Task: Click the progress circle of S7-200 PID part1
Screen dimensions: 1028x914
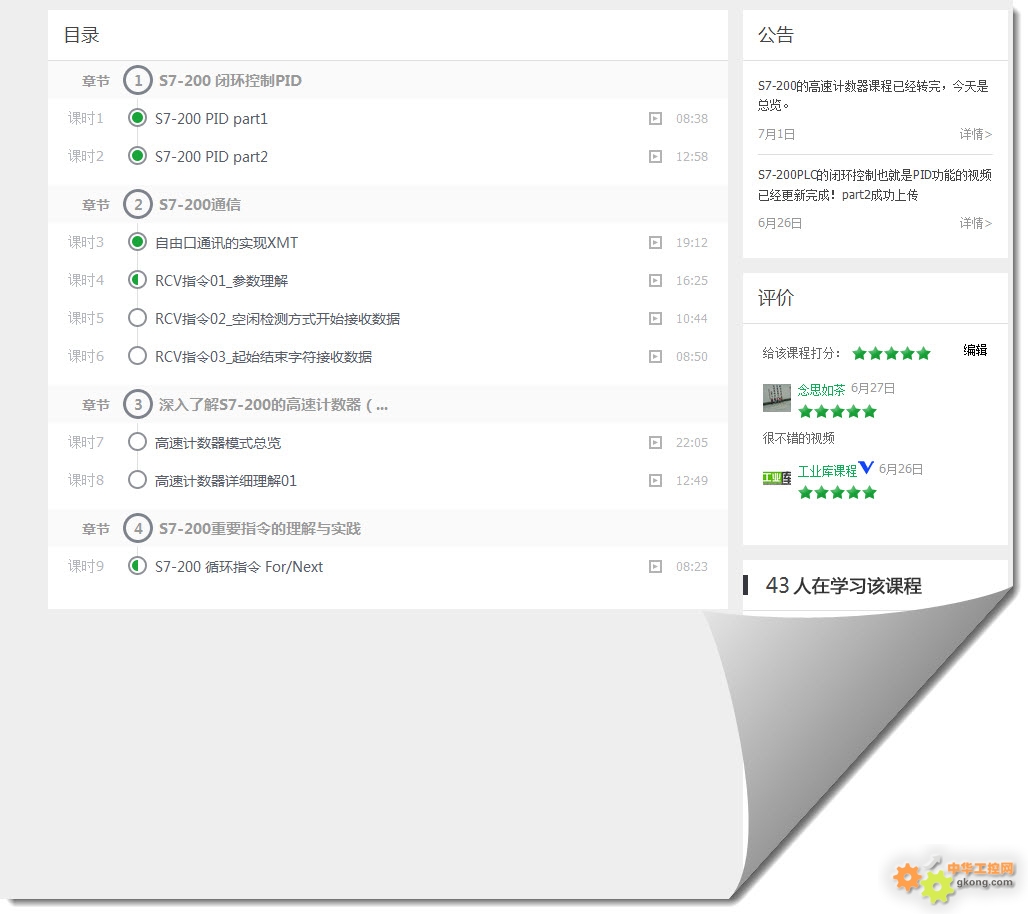Action: (x=137, y=118)
